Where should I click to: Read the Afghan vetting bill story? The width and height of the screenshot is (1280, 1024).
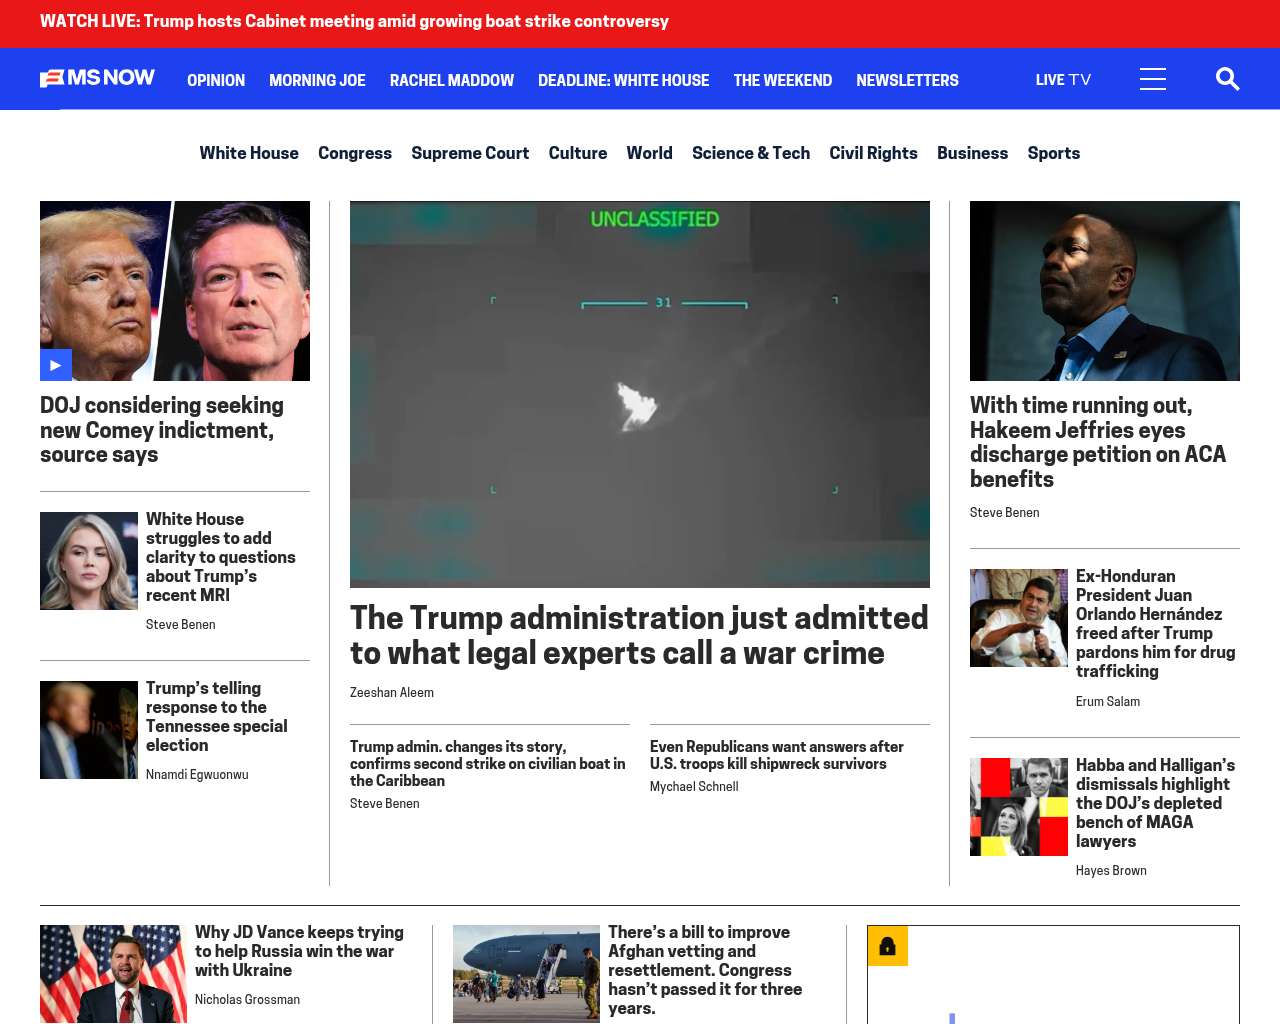click(x=705, y=970)
